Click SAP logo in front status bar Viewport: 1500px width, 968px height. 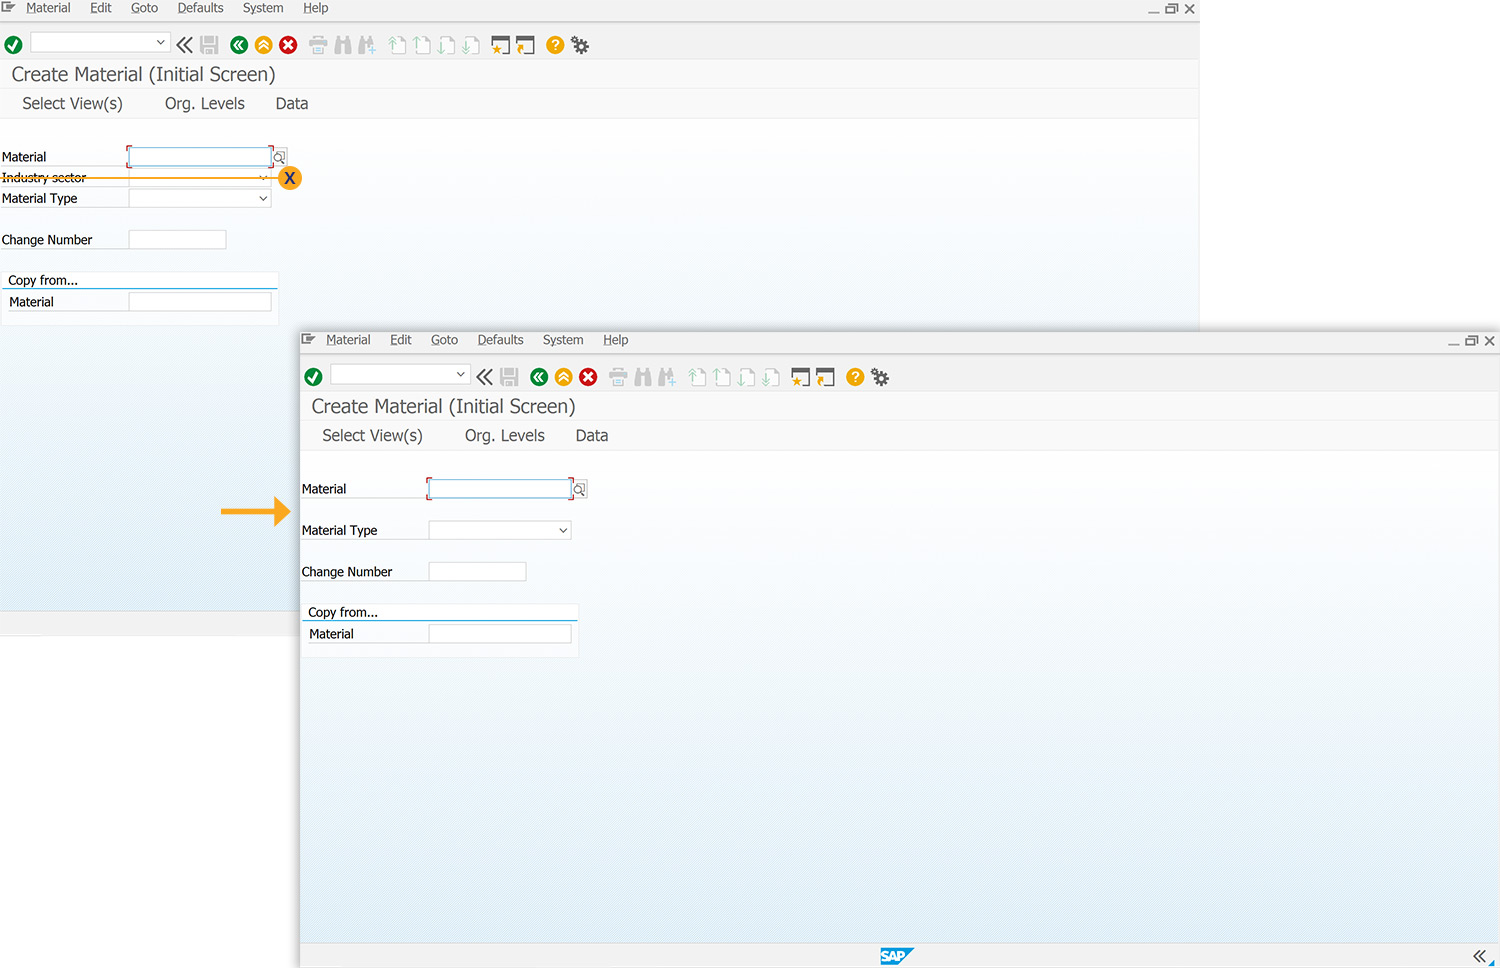click(x=896, y=956)
